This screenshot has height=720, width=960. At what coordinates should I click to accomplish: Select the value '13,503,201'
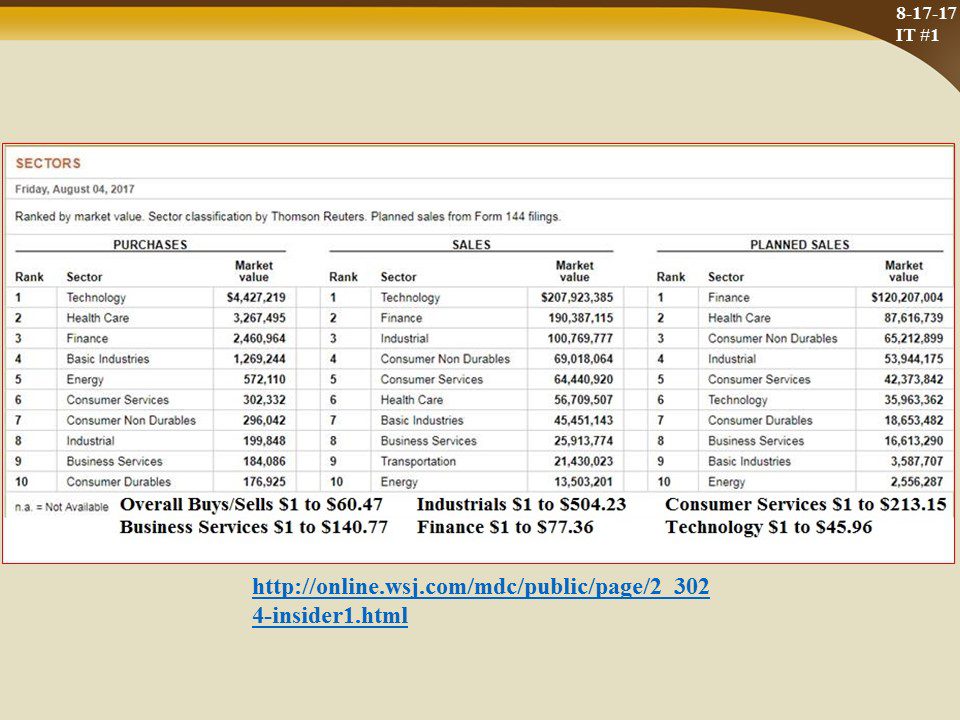[583, 482]
